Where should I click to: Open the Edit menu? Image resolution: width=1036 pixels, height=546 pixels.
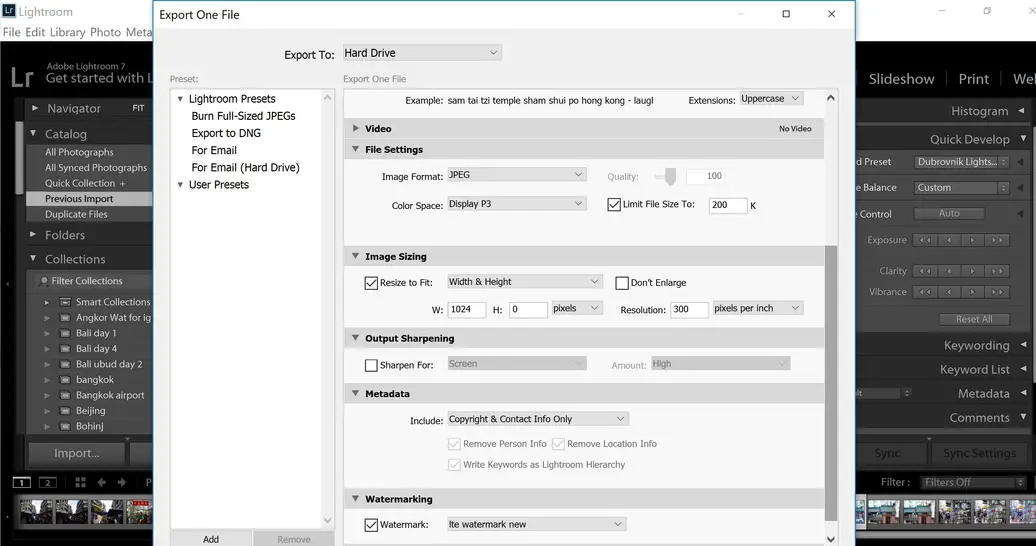(x=35, y=32)
